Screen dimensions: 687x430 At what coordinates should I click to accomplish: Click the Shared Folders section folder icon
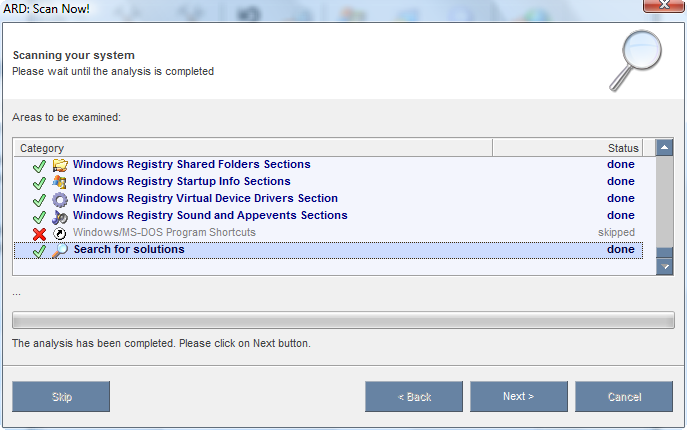click(60, 165)
